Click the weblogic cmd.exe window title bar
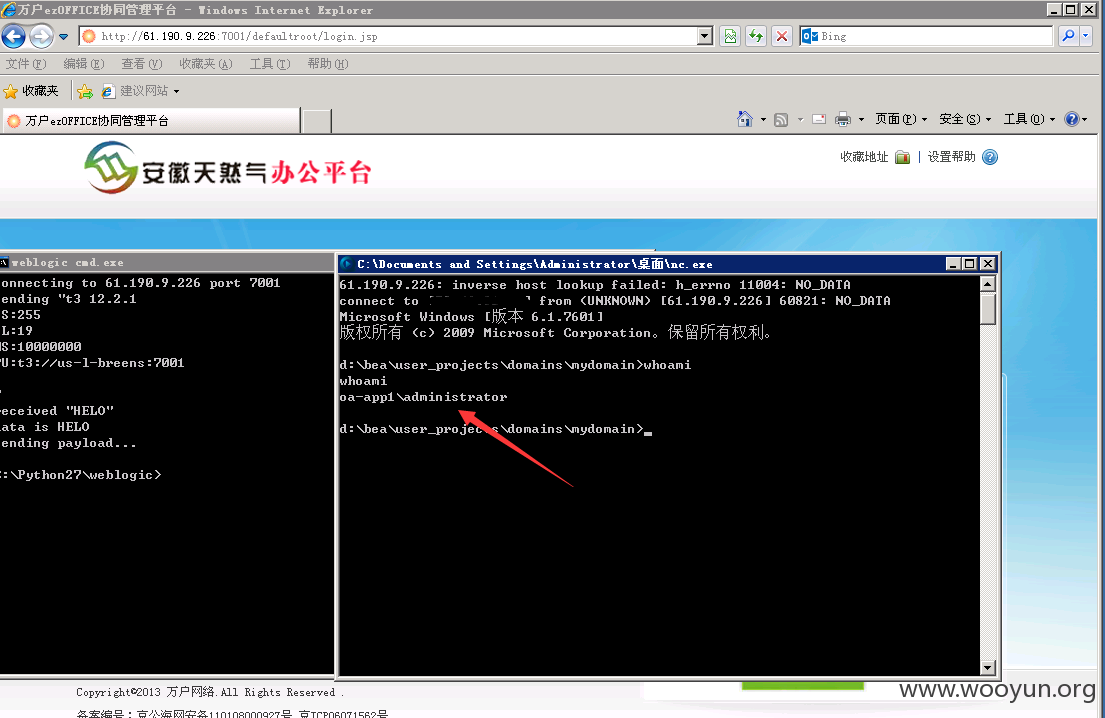 pyautogui.click(x=167, y=262)
